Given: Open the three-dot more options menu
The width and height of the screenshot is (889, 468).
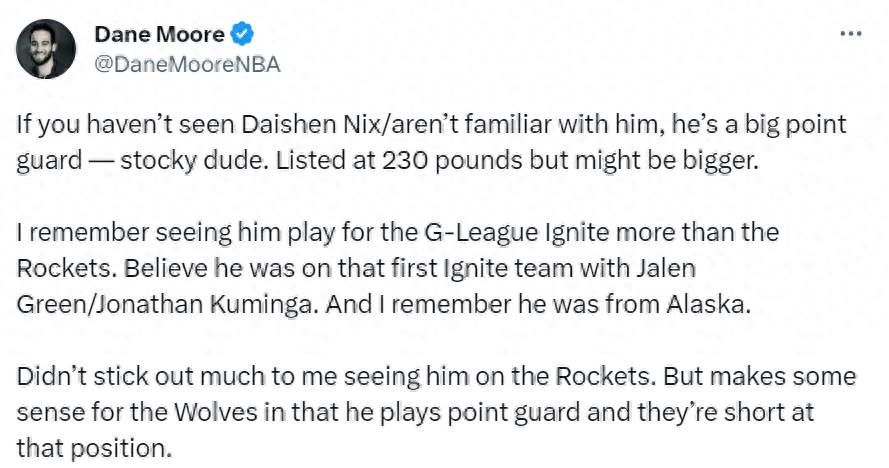Looking at the screenshot, I should coord(850,34).
